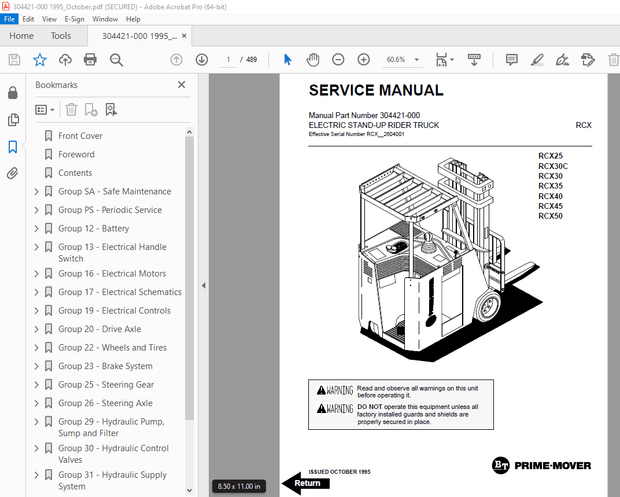The image size is (620, 497).
Task: Add a comment with speech bubble icon
Action: click(512, 60)
